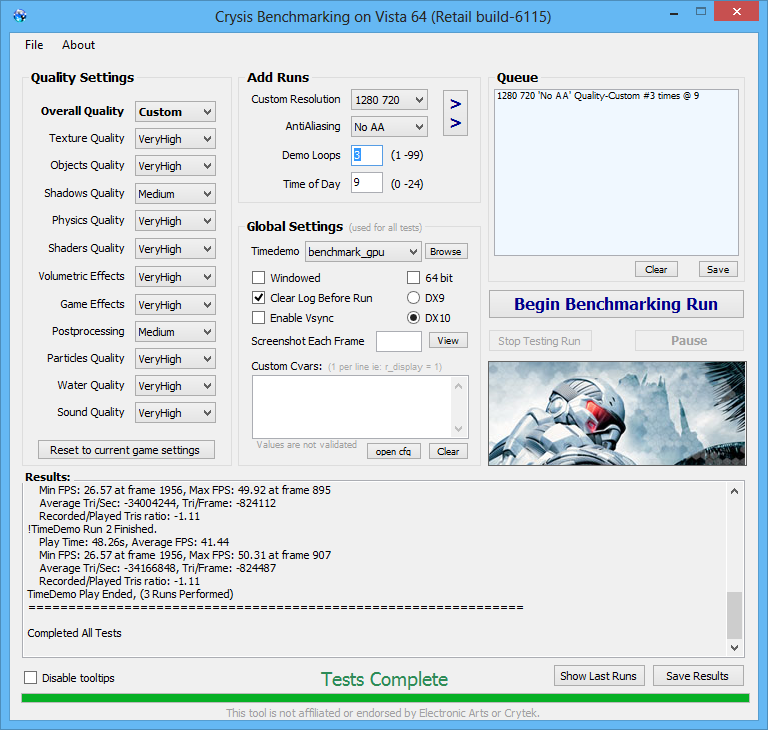Expand the Objects Quality dropdown
This screenshot has height=730, width=768.
(x=175, y=166)
